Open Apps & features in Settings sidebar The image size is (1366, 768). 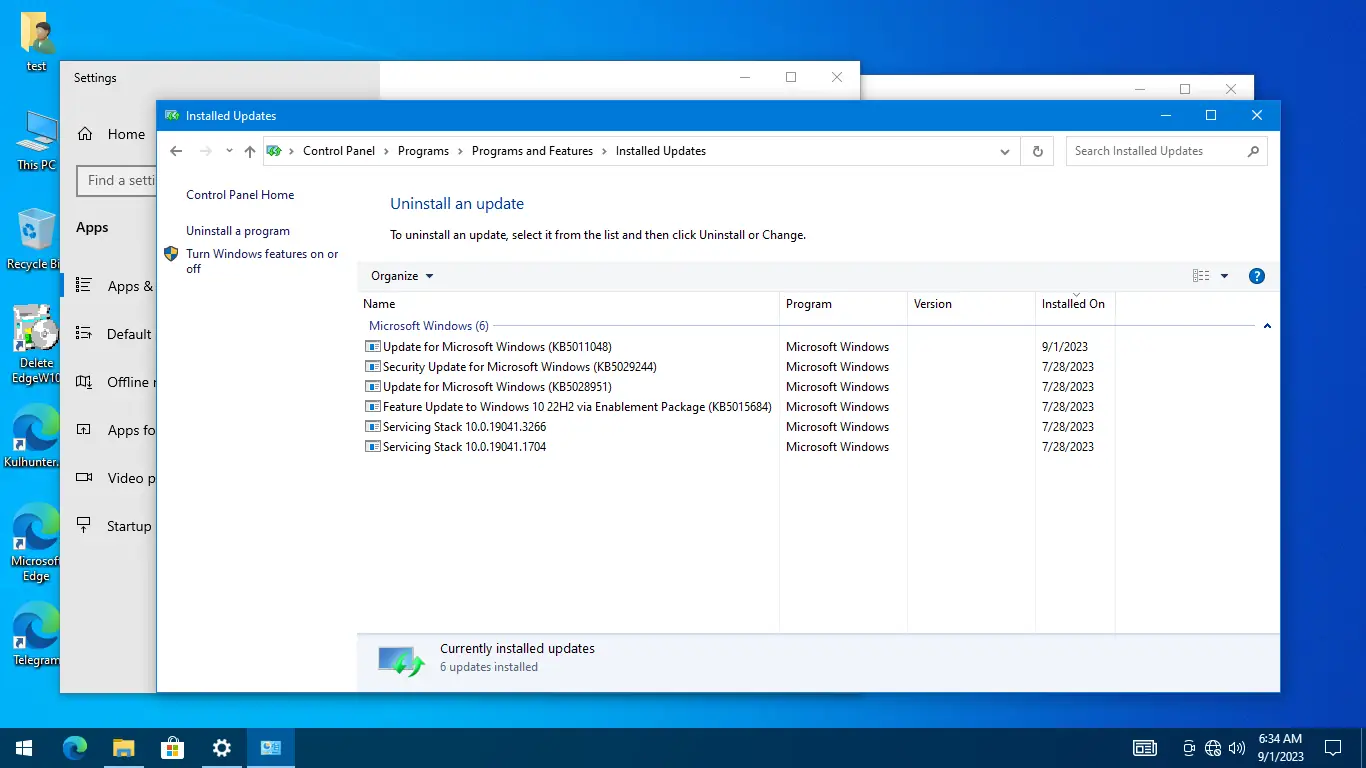110,286
